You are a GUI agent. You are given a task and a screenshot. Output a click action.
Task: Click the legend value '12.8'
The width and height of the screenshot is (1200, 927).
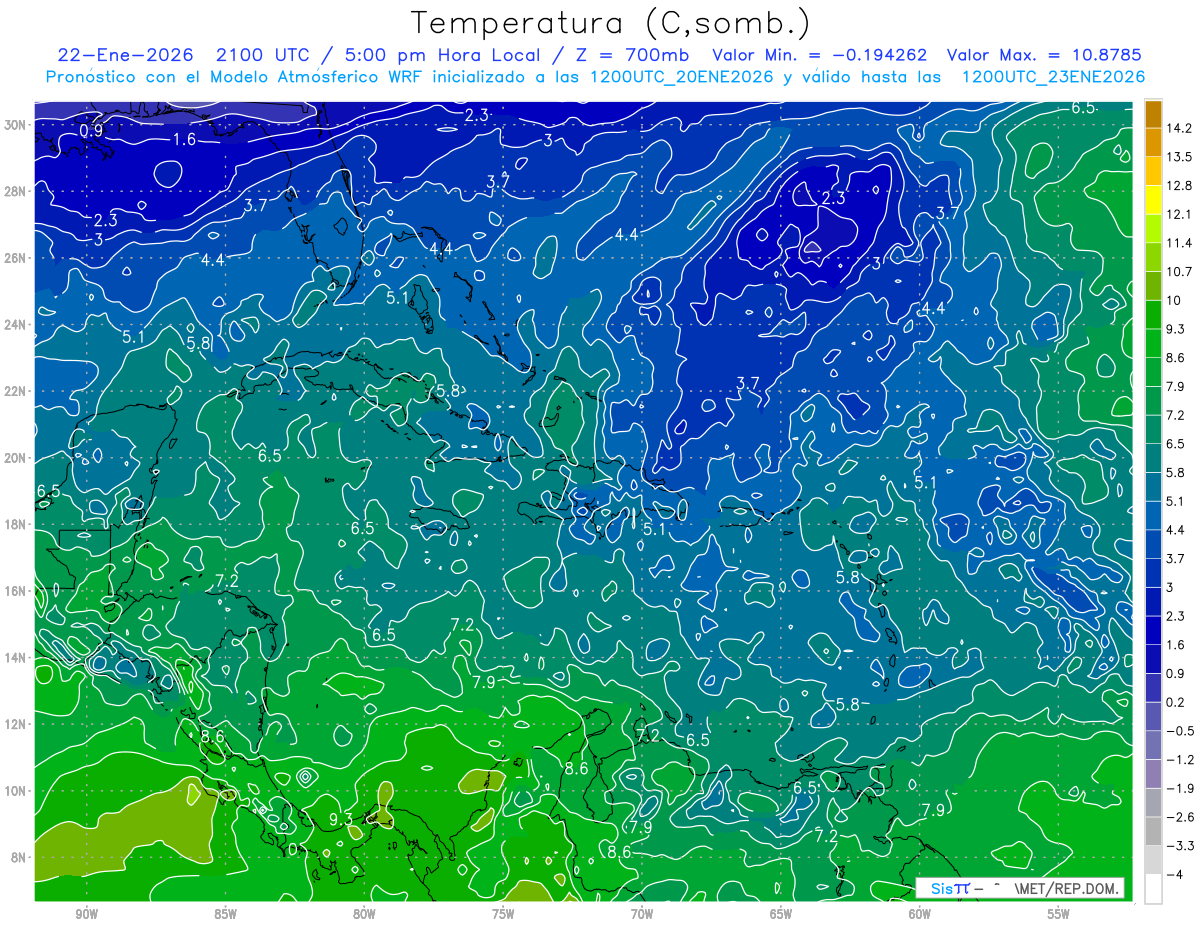[x=1177, y=186]
